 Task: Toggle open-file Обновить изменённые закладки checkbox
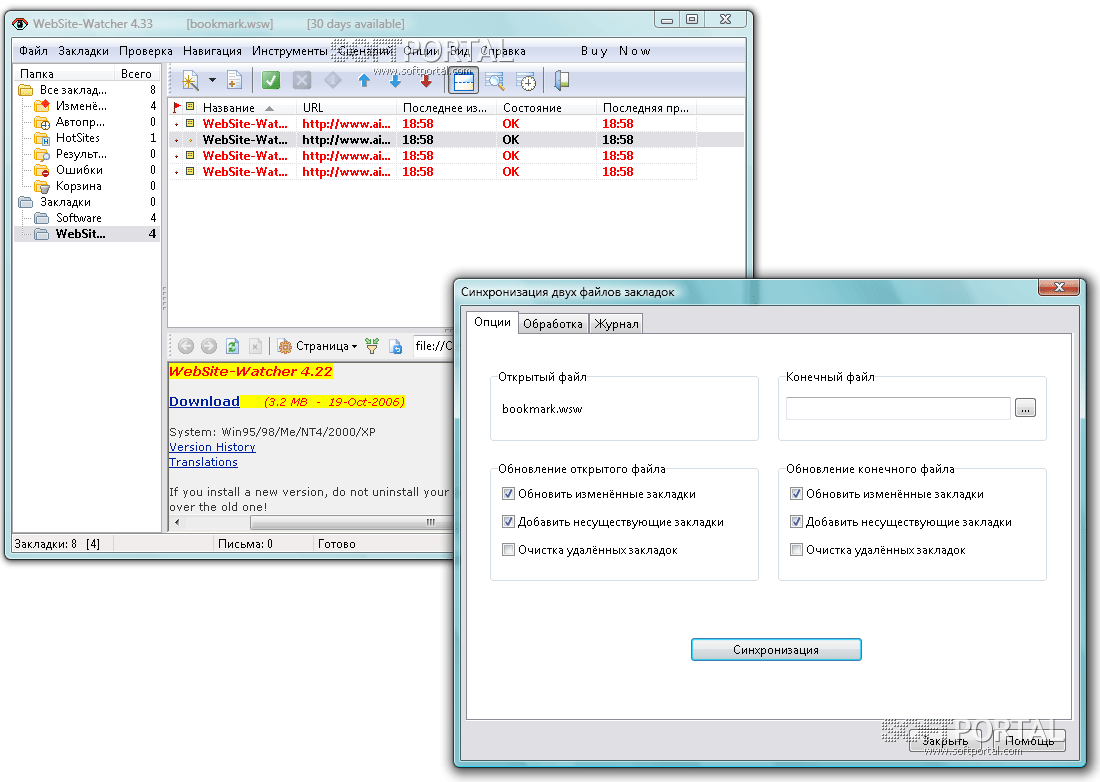(x=509, y=494)
